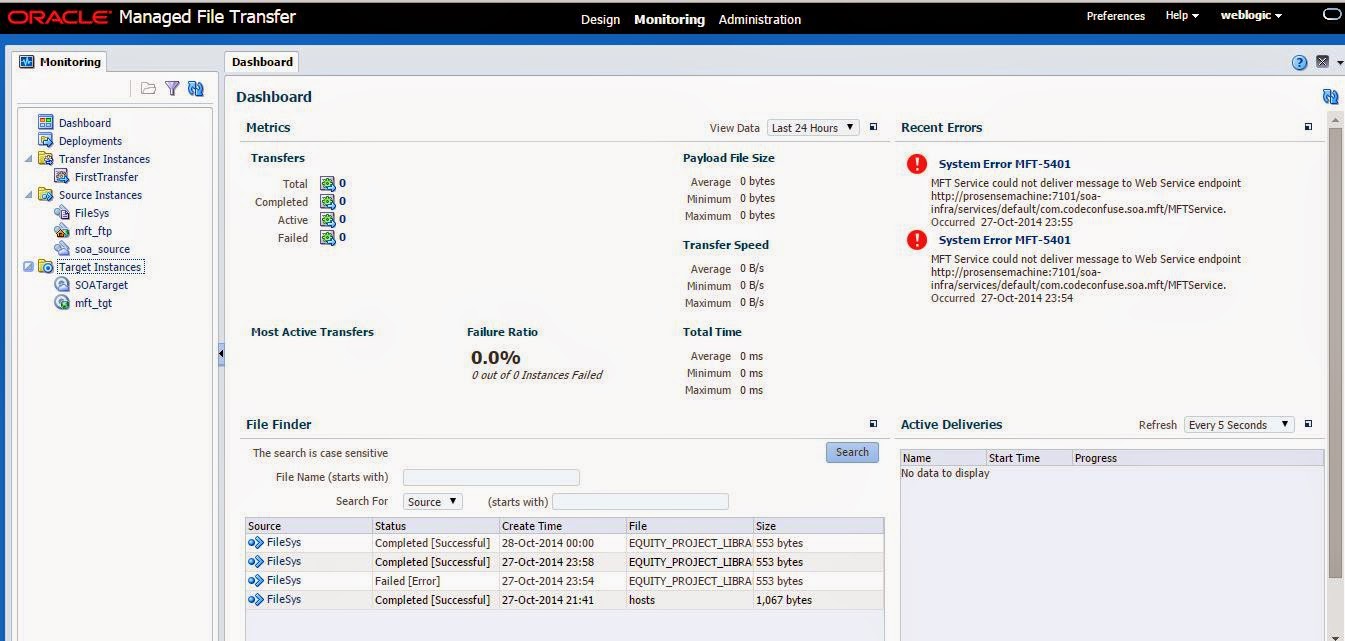Maximize the File Finder panel
The width and height of the screenshot is (1345, 641).
[873, 424]
